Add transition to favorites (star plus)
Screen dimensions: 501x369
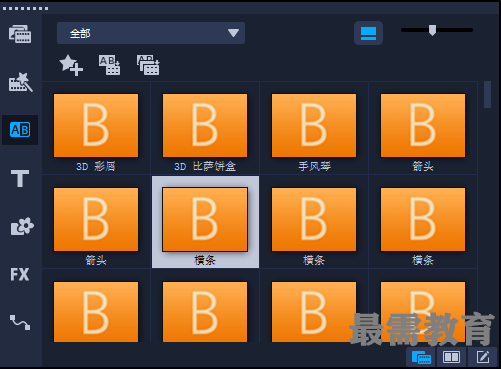(71, 65)
